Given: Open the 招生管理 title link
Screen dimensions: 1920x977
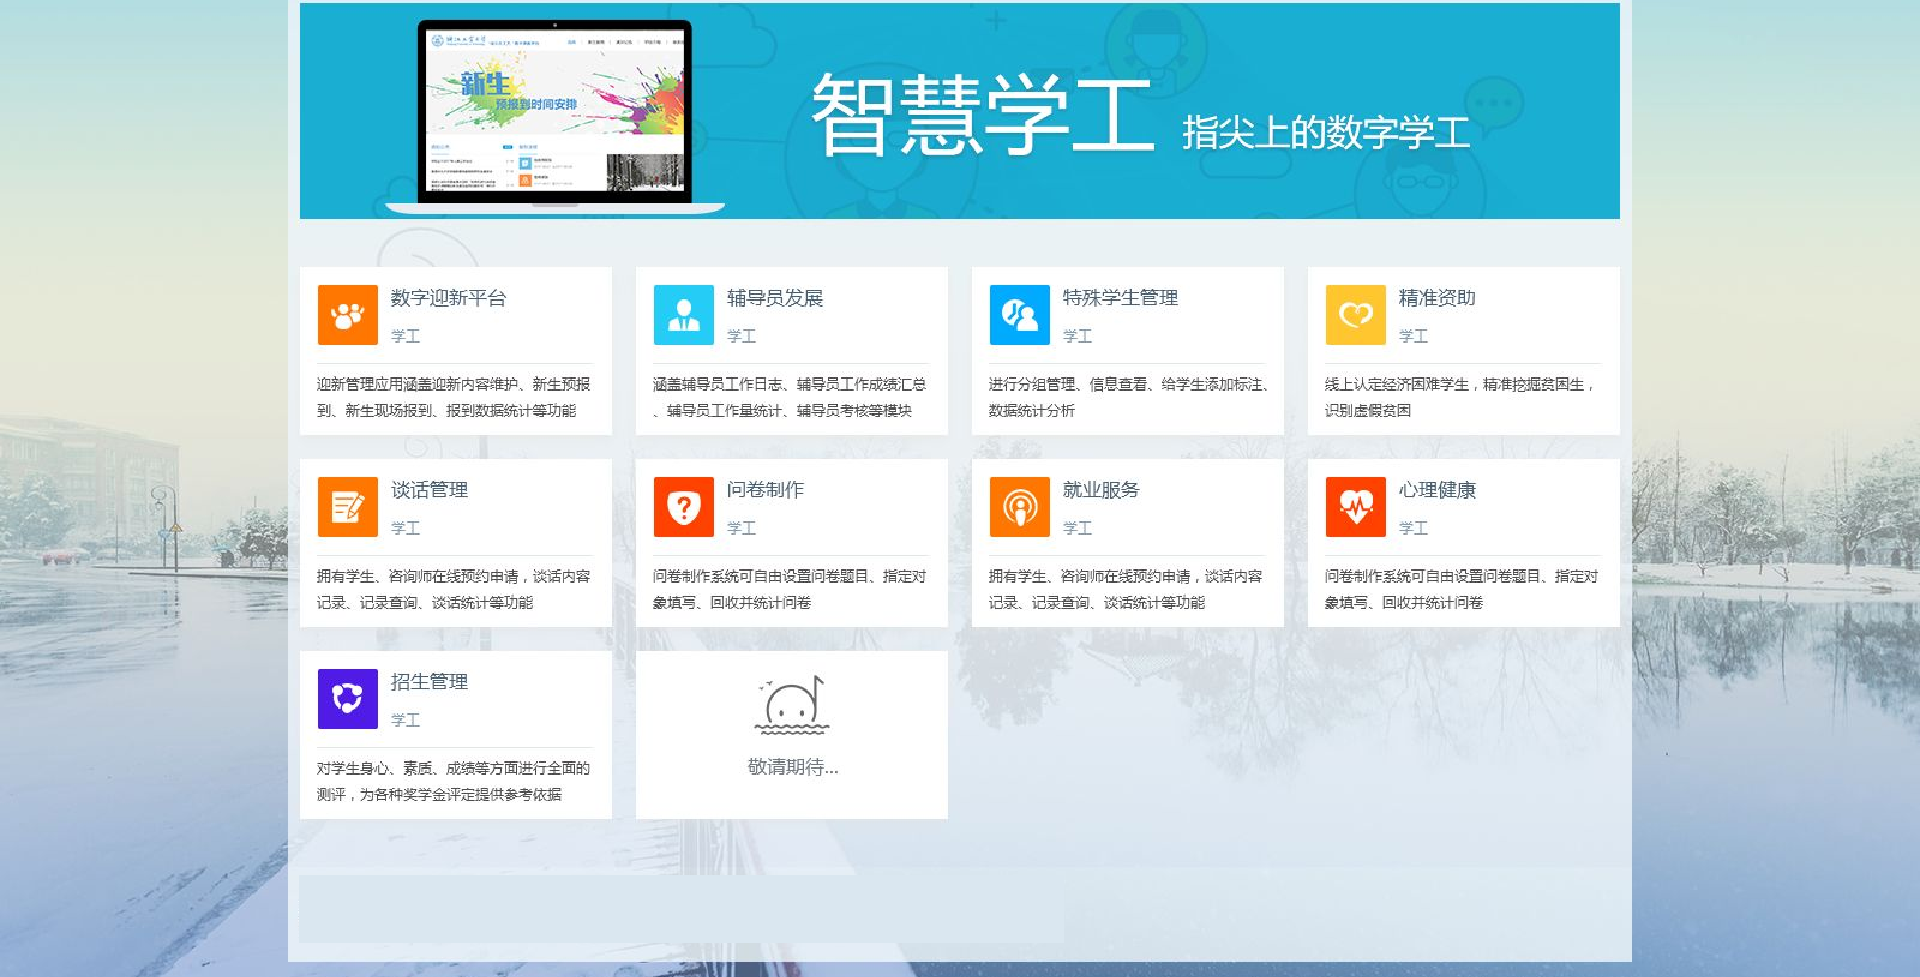Looking at the screenshot, I should click(429, 682).
